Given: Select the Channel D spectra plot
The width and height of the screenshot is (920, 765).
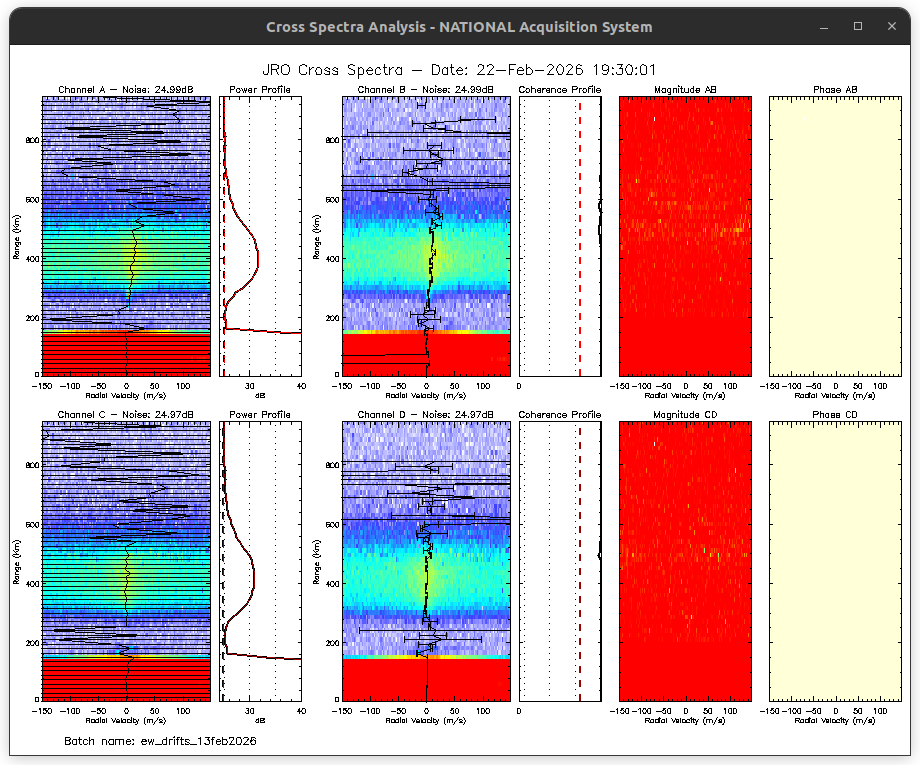Looking at the screenshot, I should click(426, 560).
